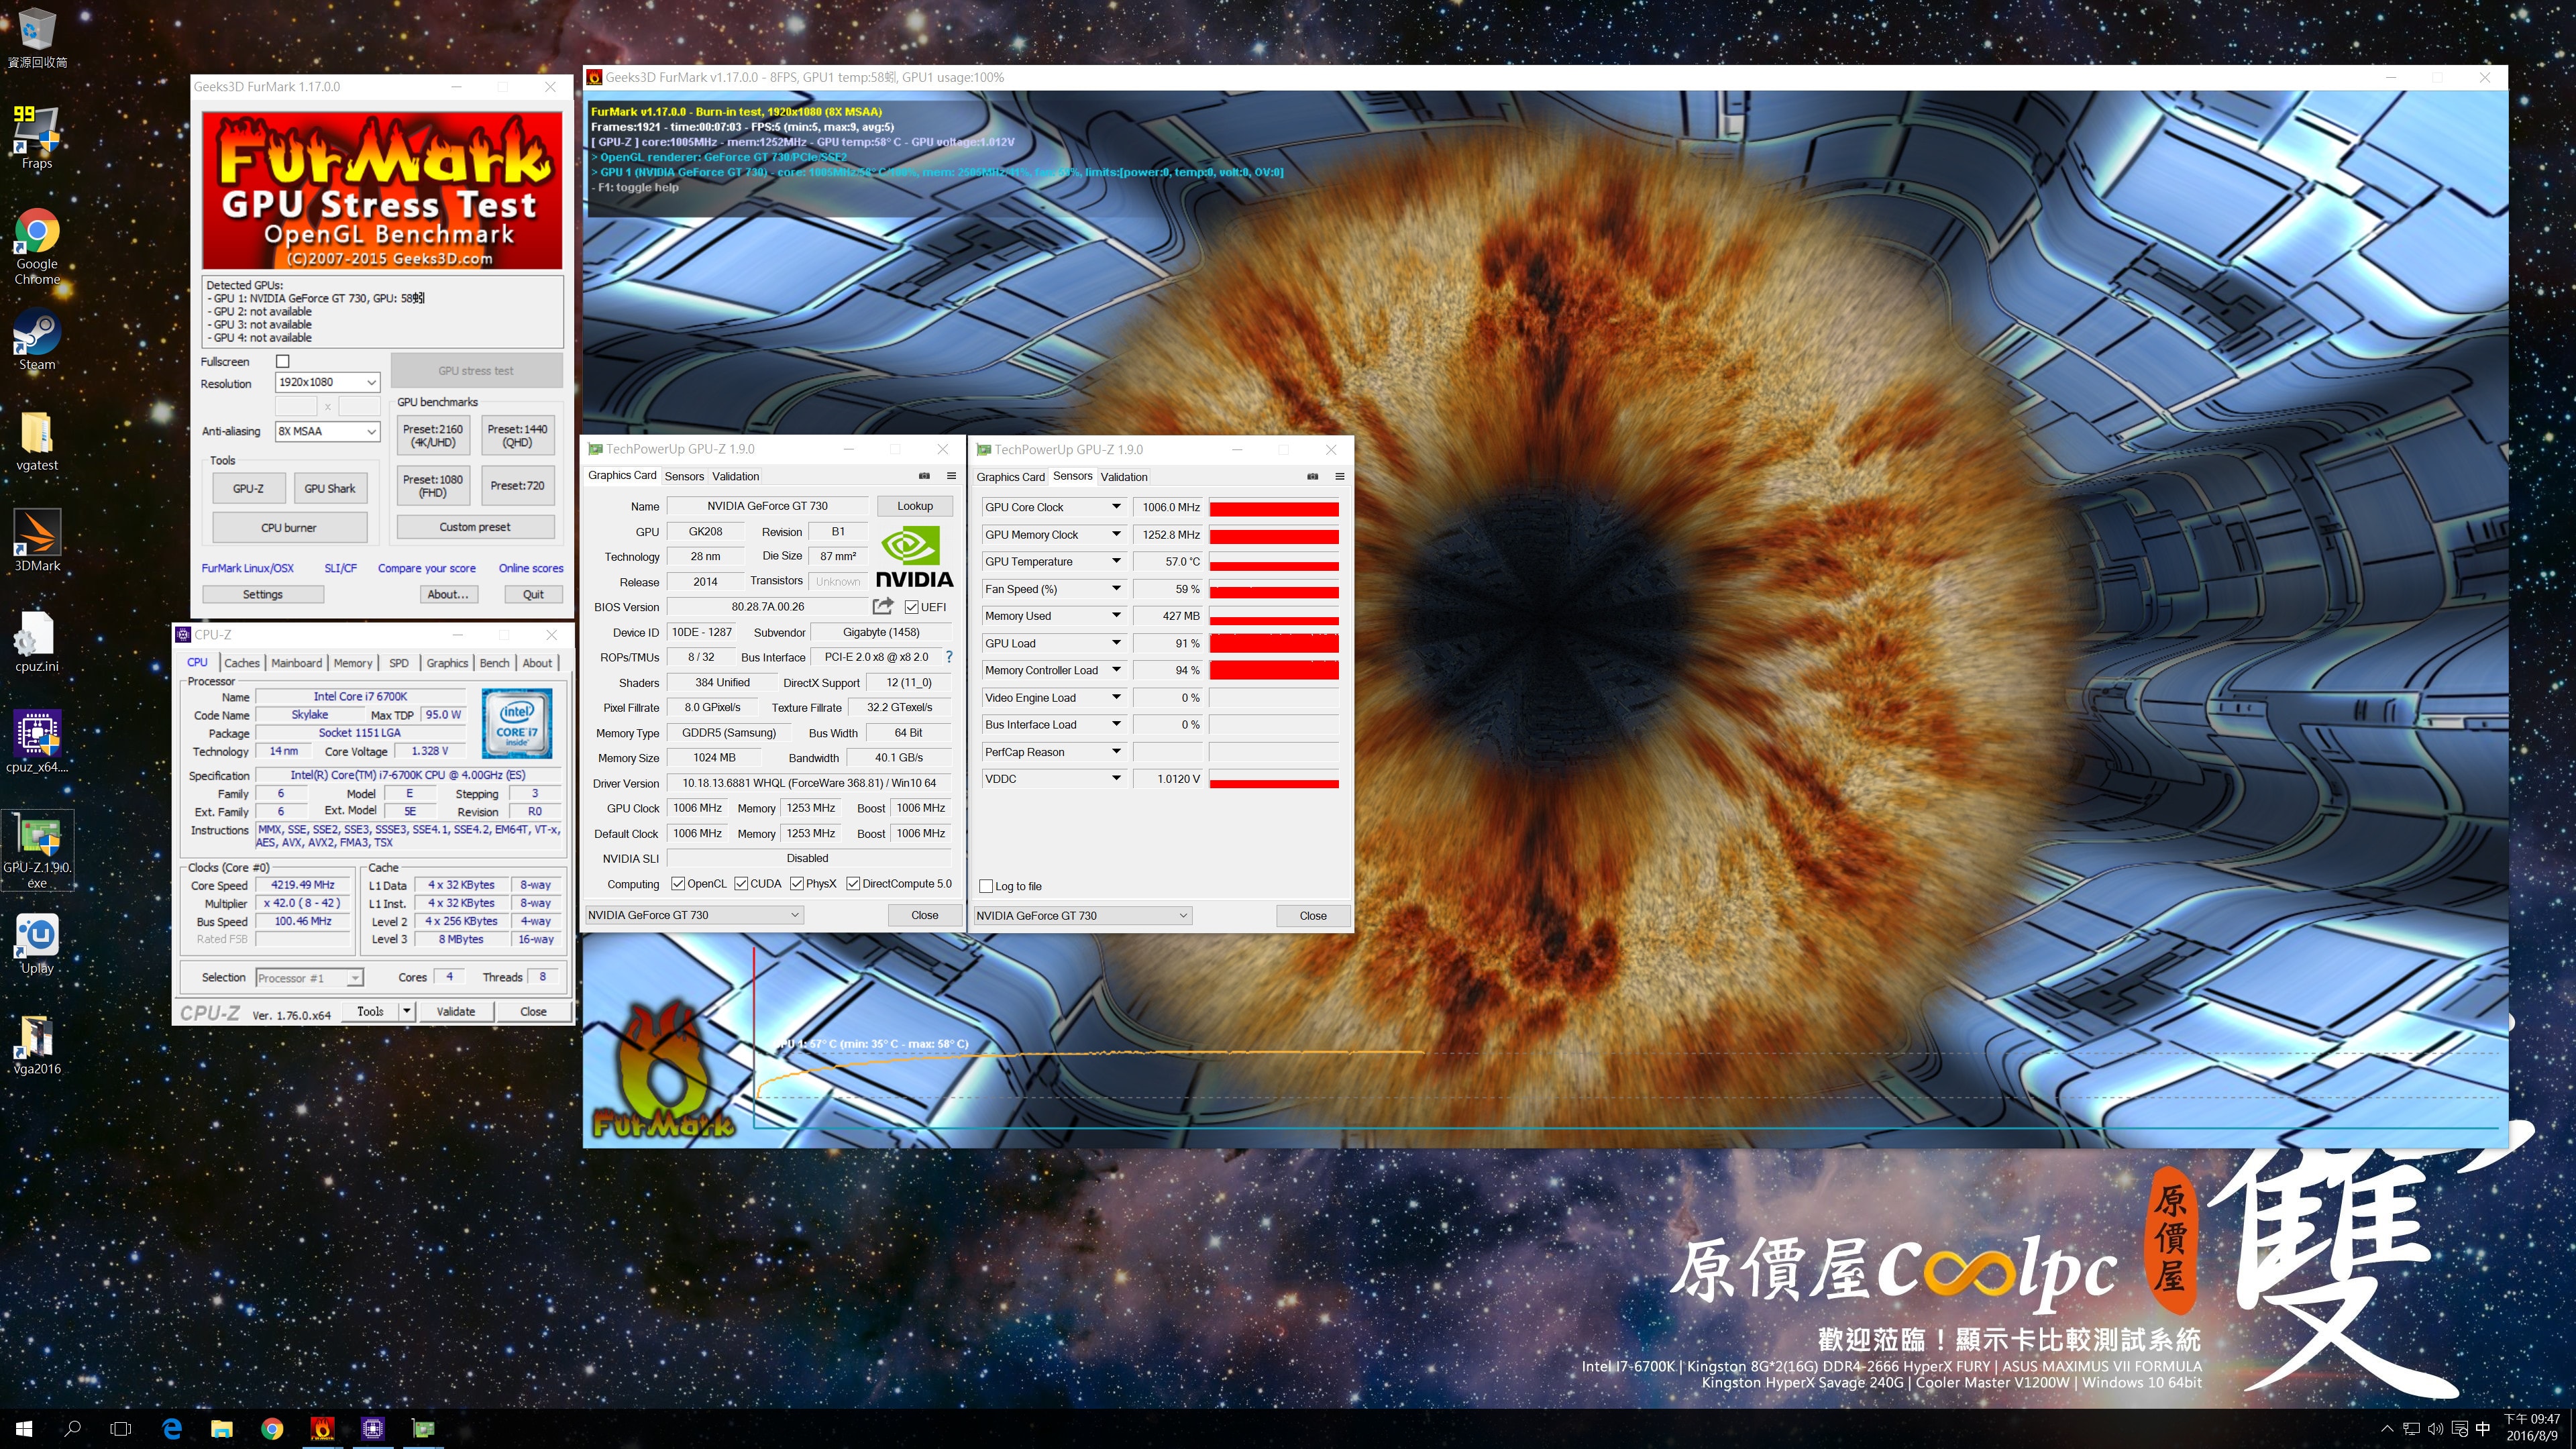Viewport: 2576px width, 1449px height.
Task: Click the BIOS share/export icon in GPU-Z
Action: pos(882,606)
